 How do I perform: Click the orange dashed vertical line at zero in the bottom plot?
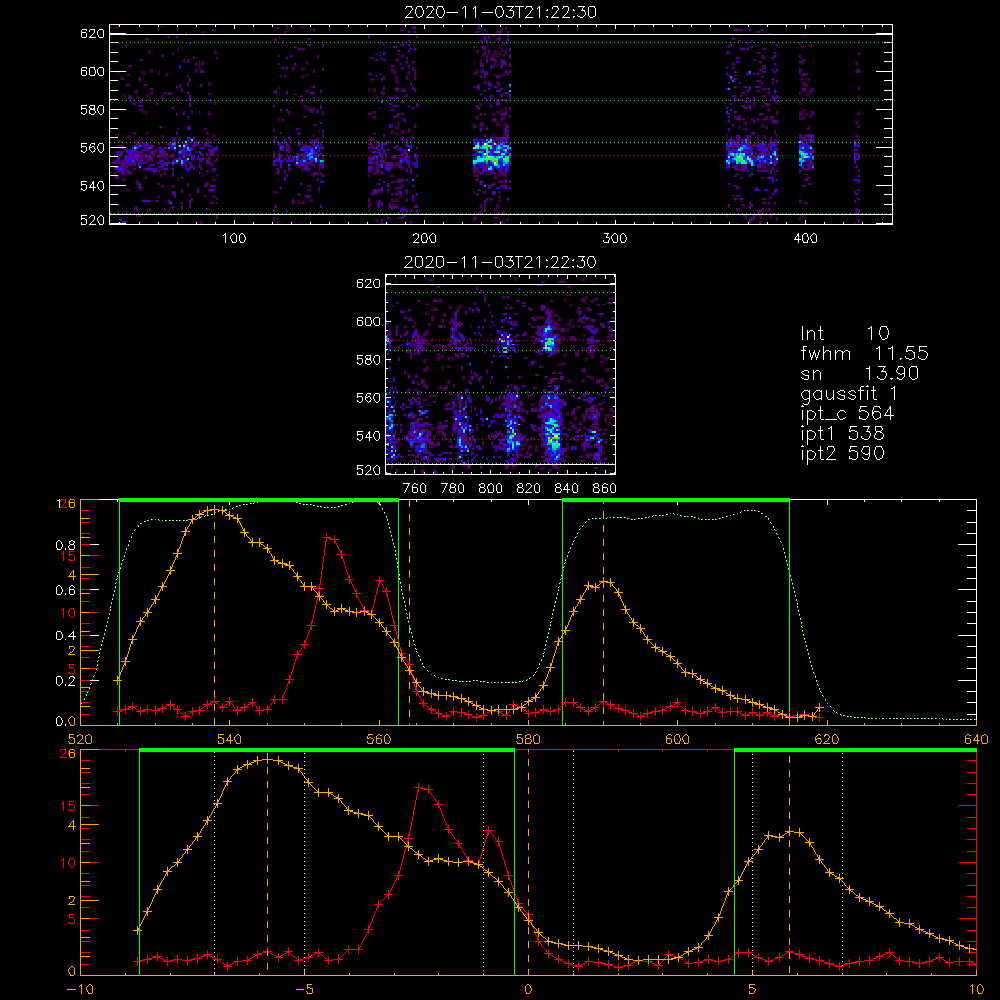click(528, 863)
